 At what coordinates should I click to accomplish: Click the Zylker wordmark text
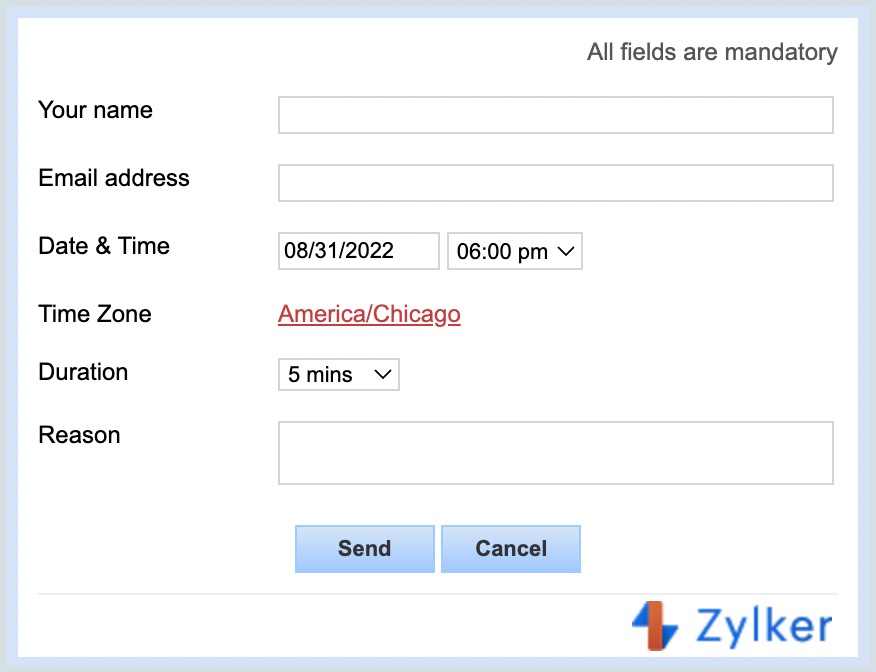click(x=763, y=627)
